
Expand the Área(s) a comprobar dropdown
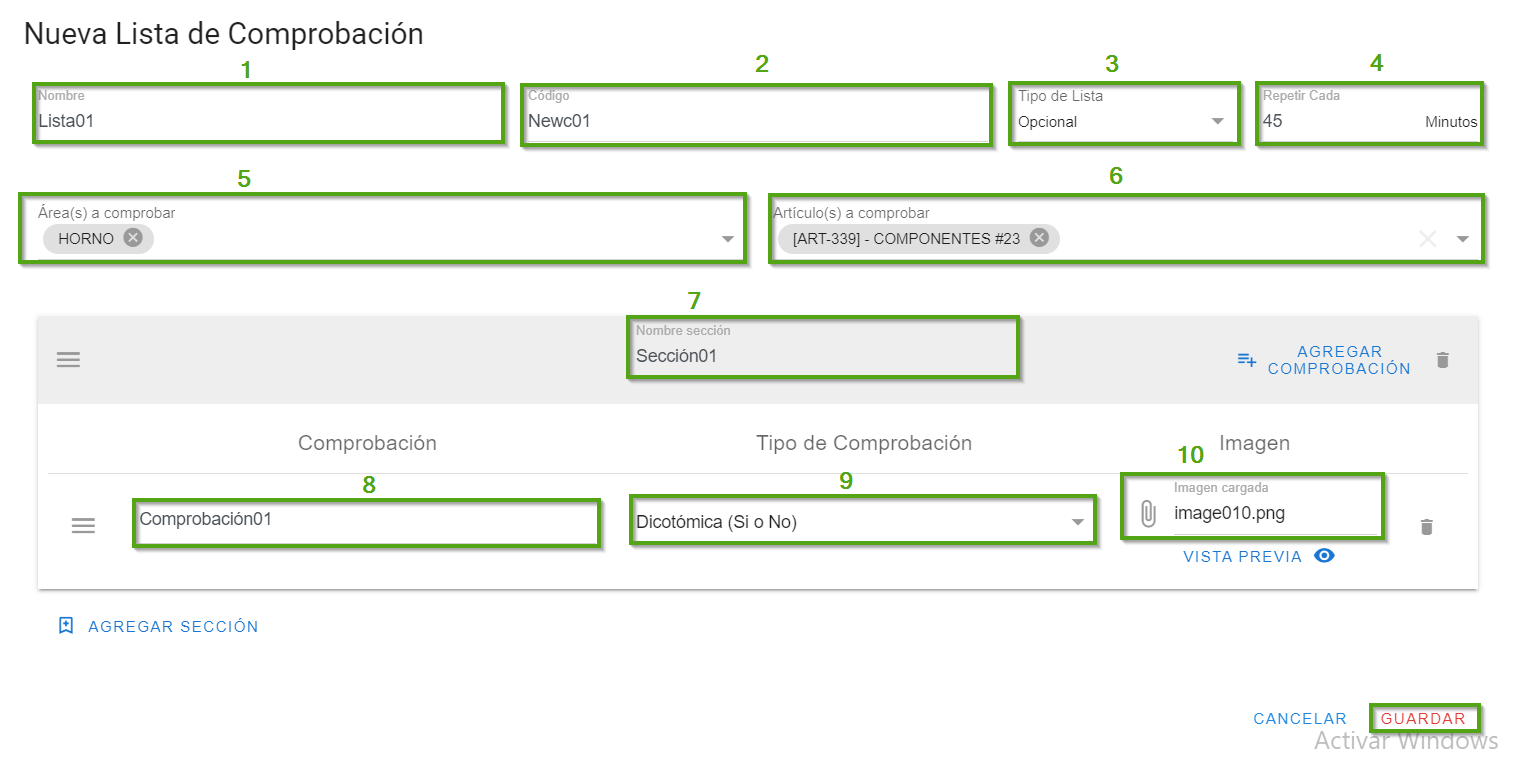pyautogui.click(x=728, y=240)
